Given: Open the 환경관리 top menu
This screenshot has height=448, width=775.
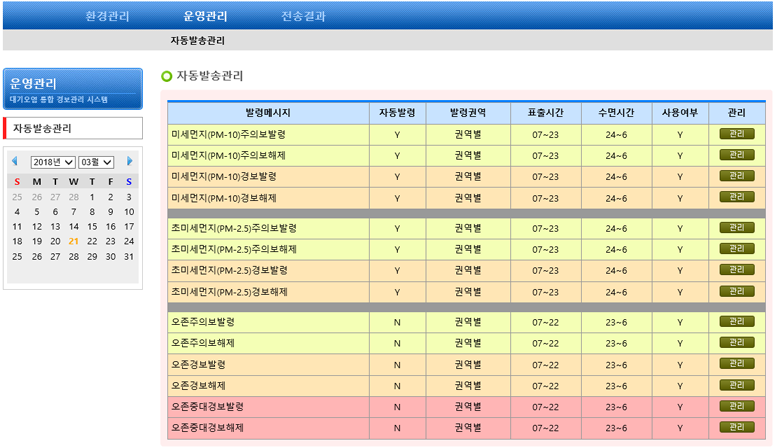Looking at the screenshot, I should click(x=107, y=16).
